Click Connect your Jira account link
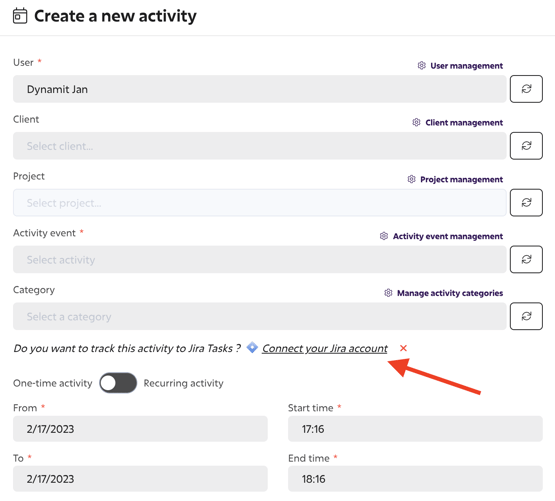The image size is (555, 501). pyautogui.click(x=325, y=349)
